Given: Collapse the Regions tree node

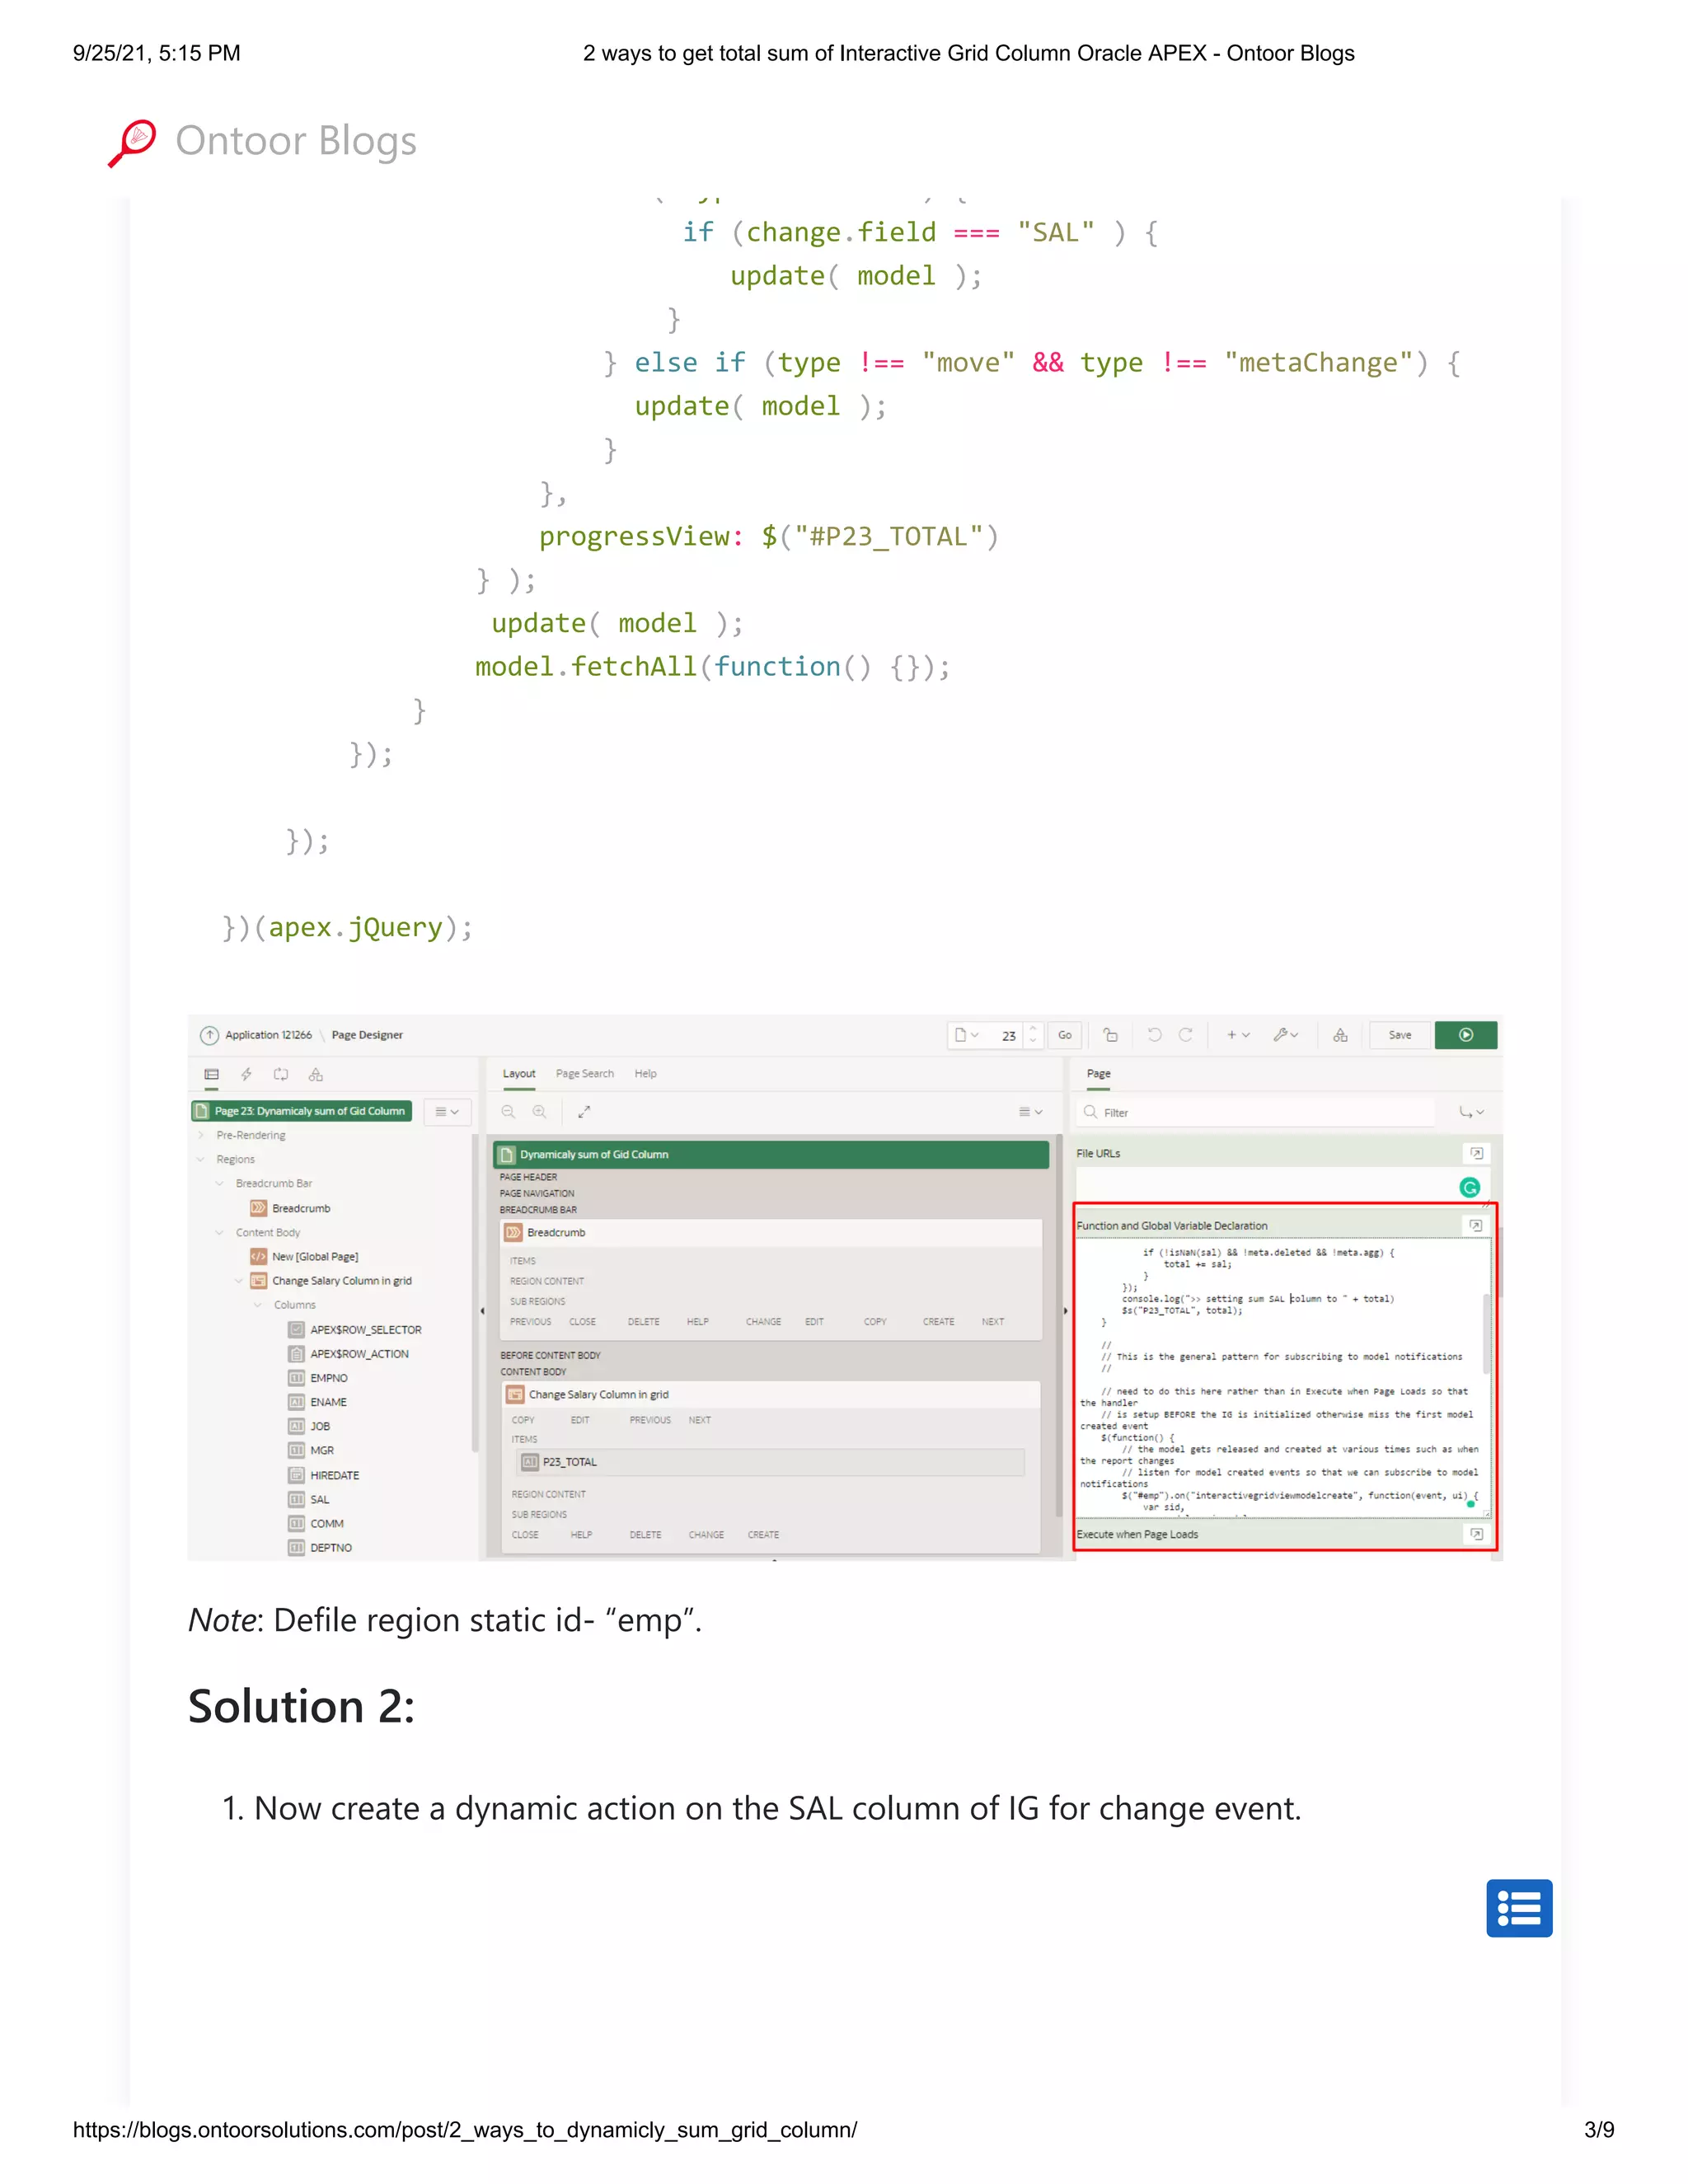Looking at the screenshot, I should tap(201, 1159).
